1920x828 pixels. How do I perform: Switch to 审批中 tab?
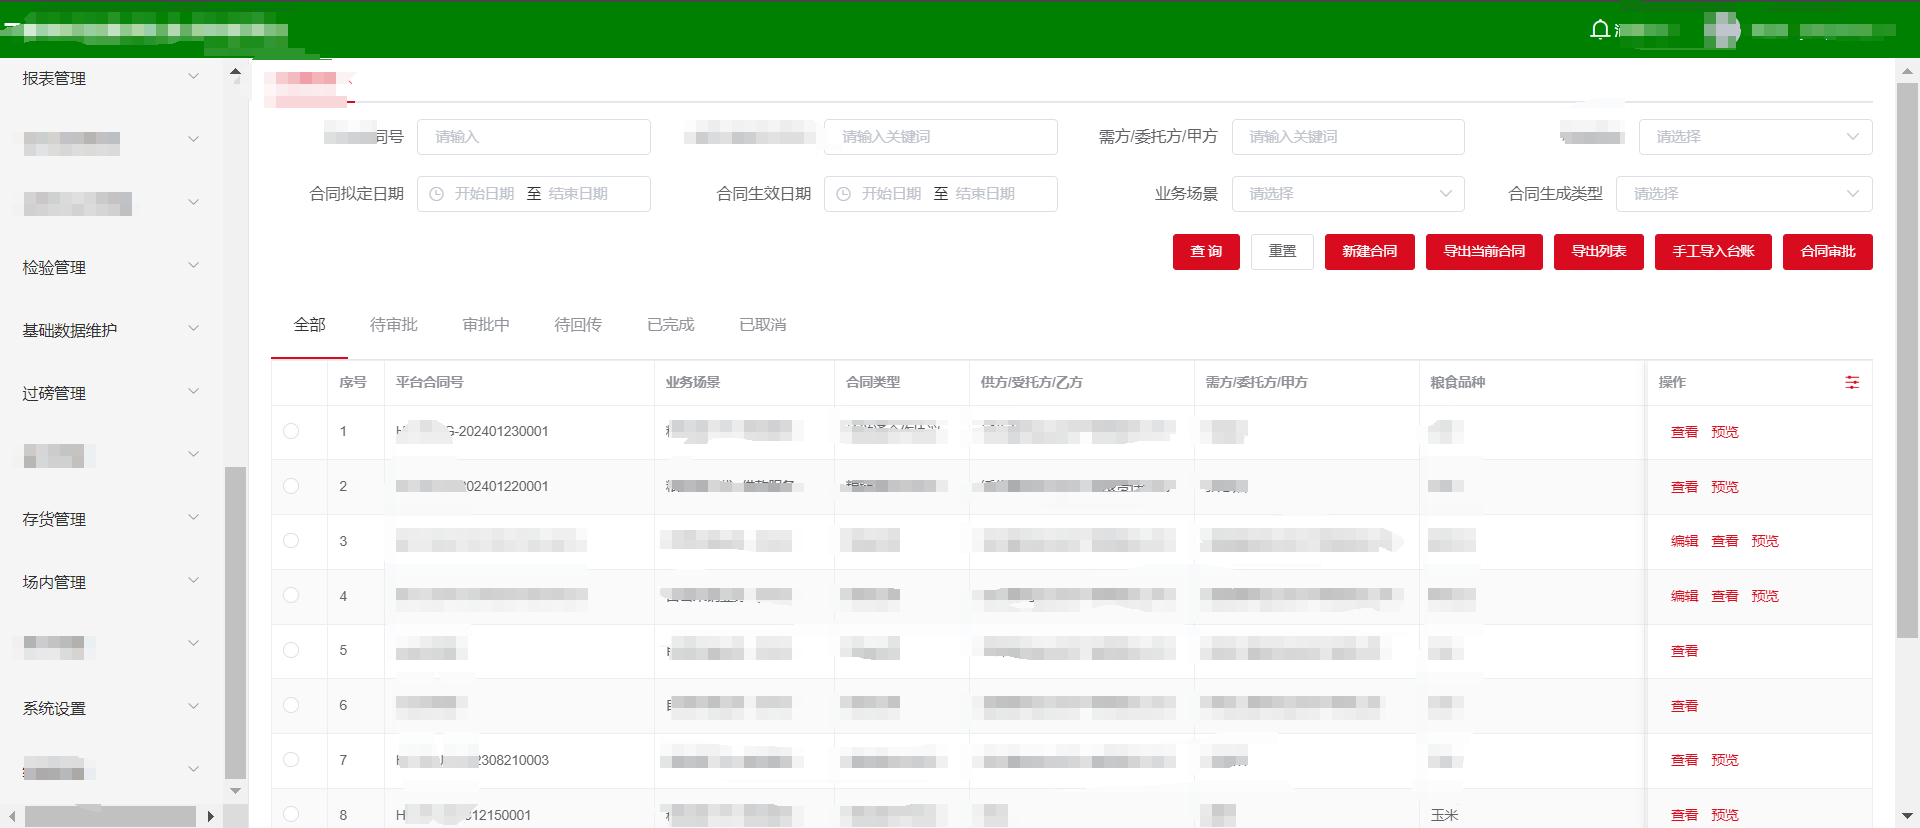tap(486, 325)
